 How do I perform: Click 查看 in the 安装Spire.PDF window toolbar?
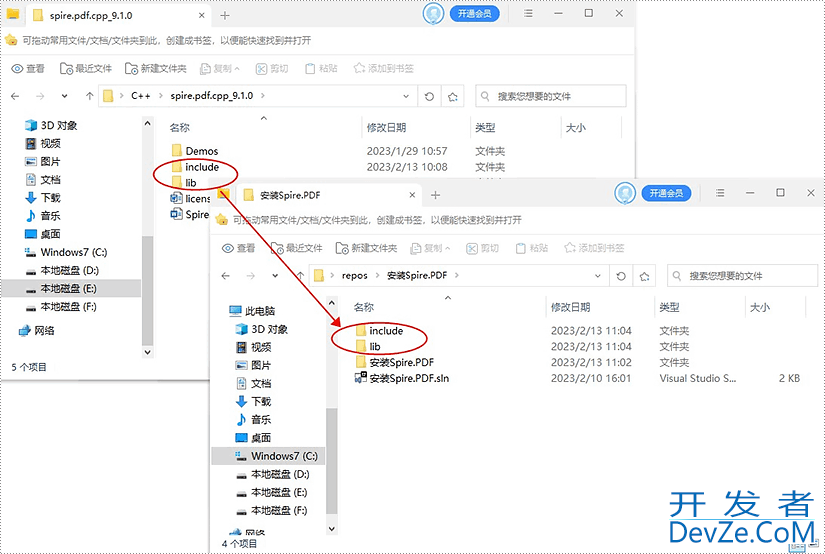238,248
